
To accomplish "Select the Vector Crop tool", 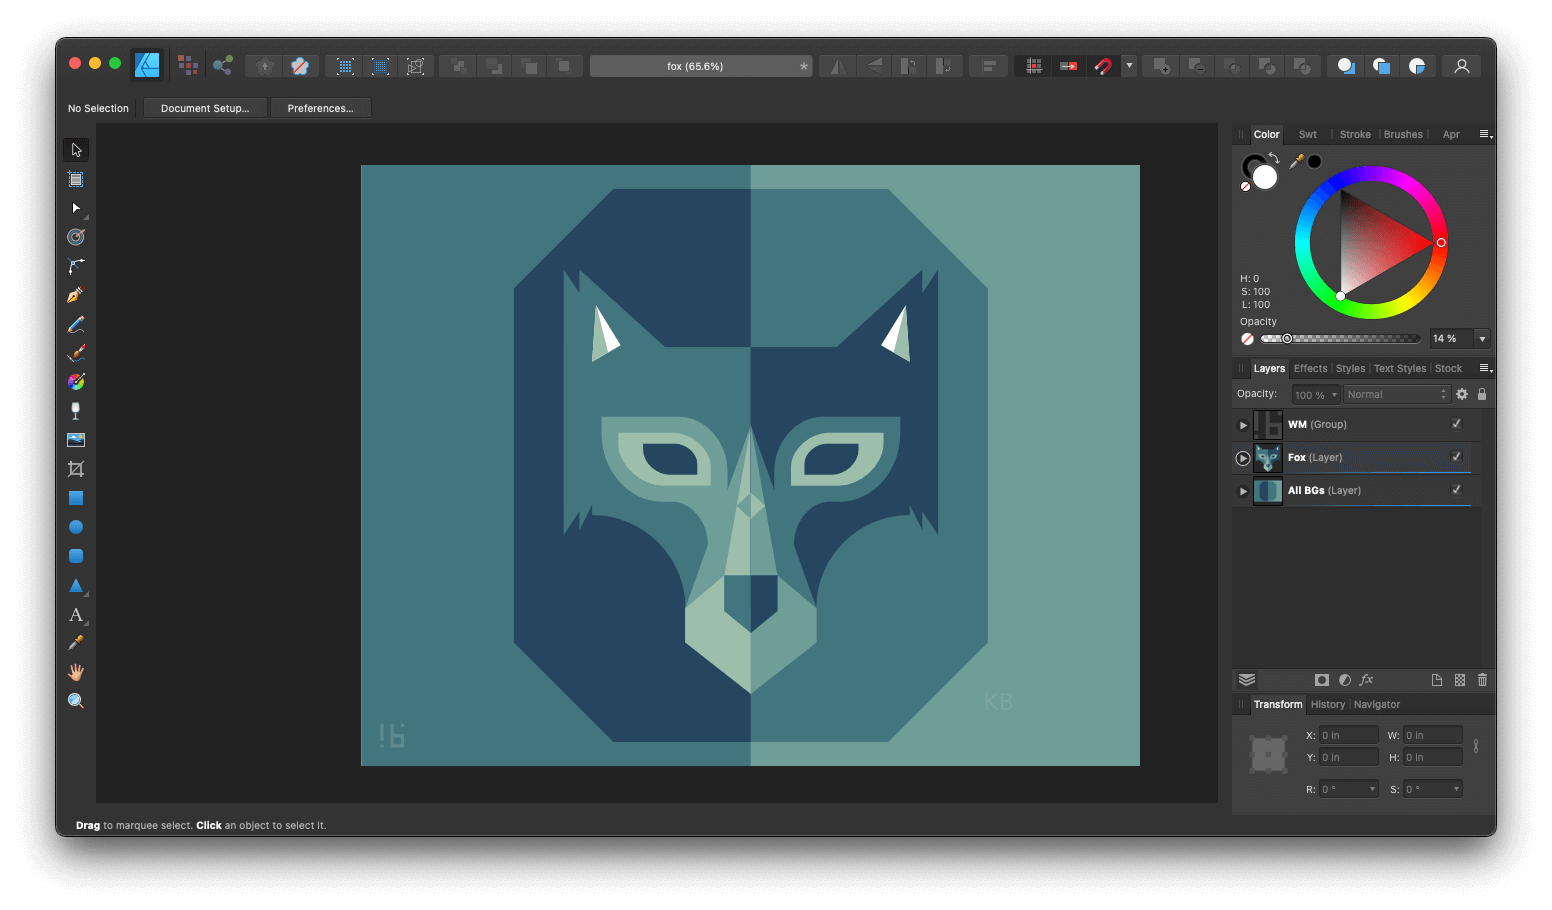I will tap(76, 468).
